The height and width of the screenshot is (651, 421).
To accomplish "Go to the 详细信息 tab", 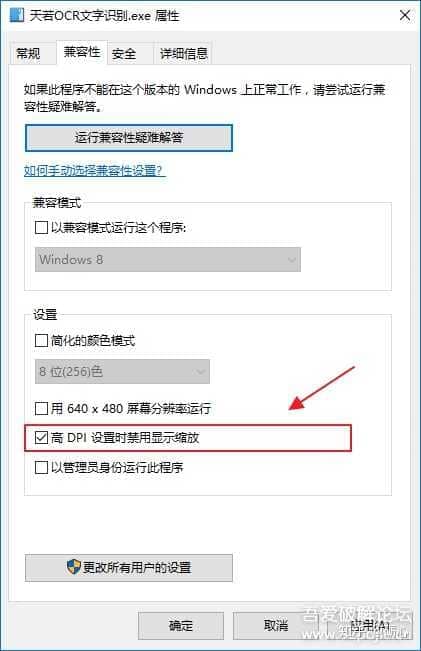I will pyautogui.click(x=184, y=54).
